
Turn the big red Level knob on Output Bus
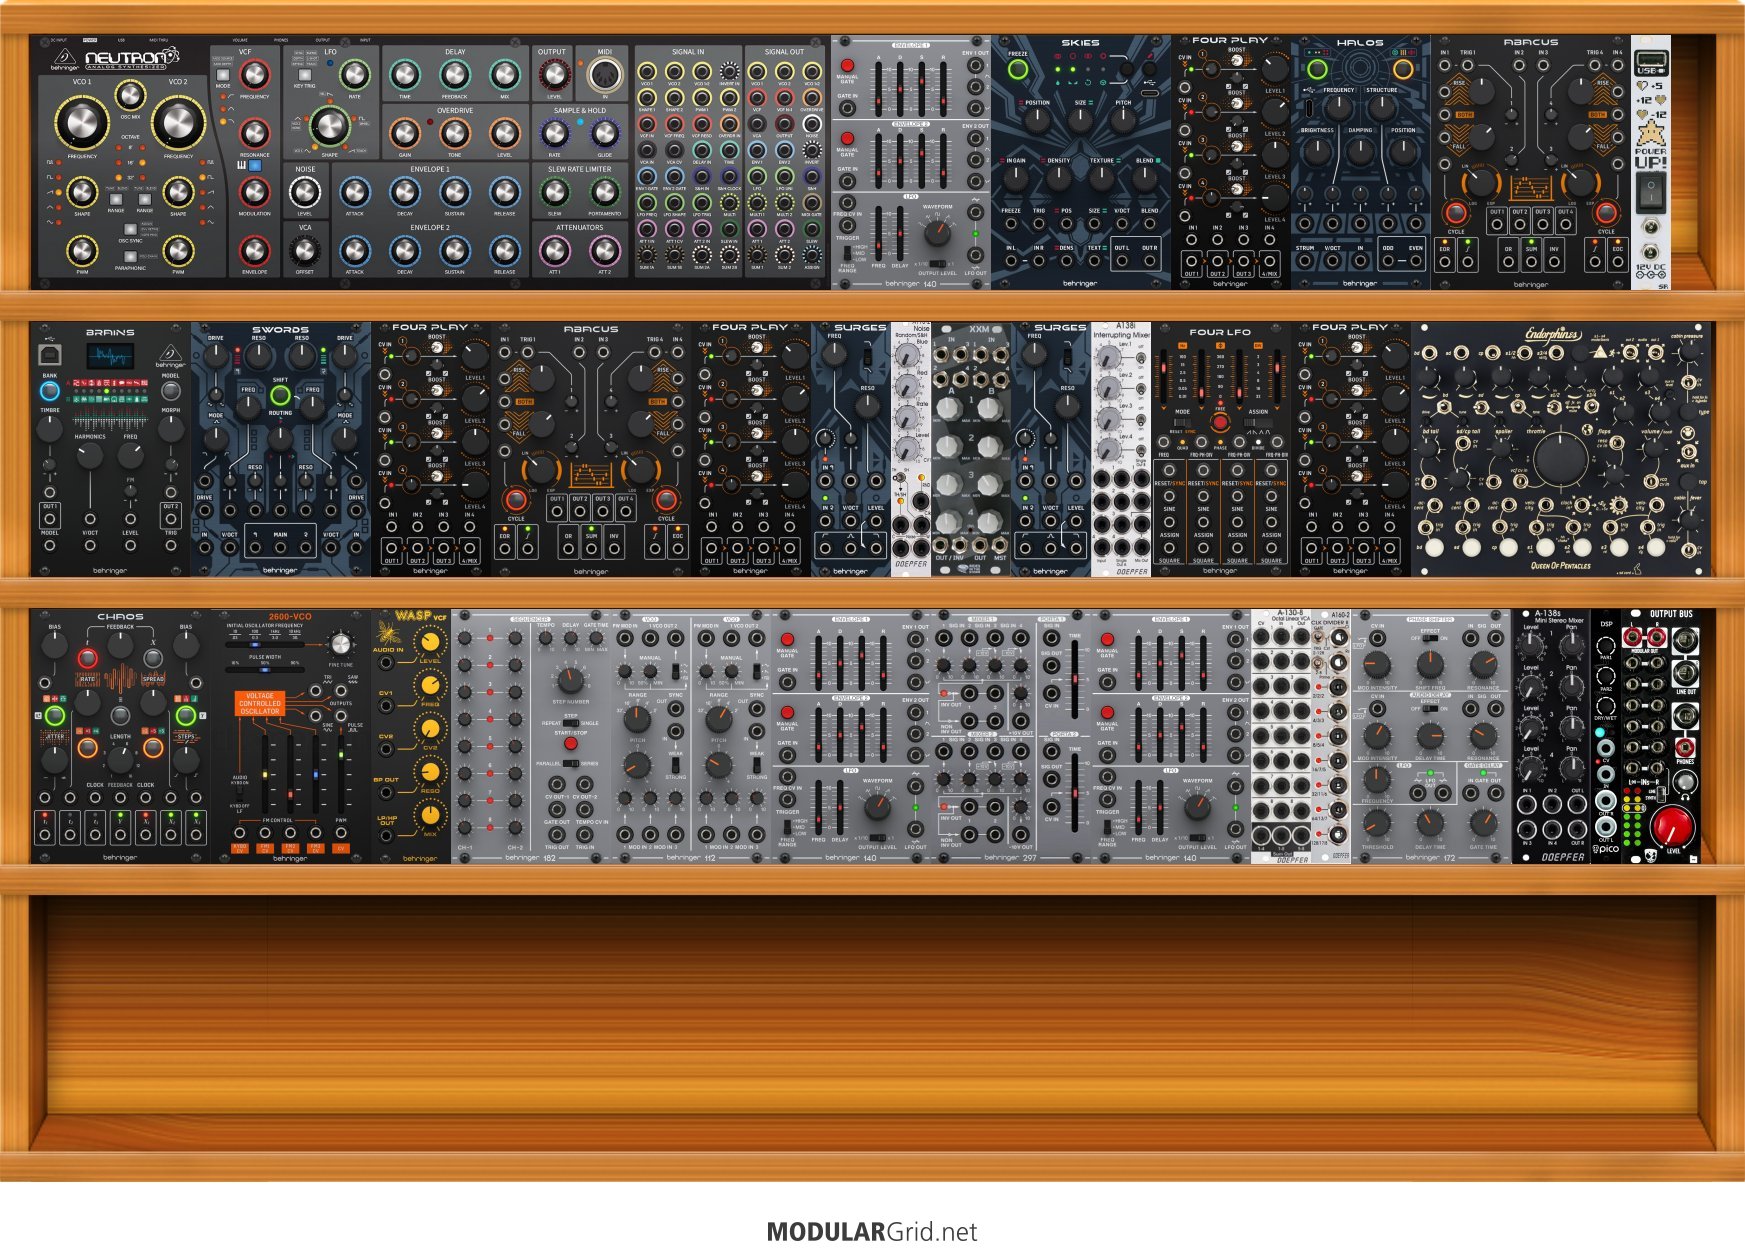pos(1673,827)
